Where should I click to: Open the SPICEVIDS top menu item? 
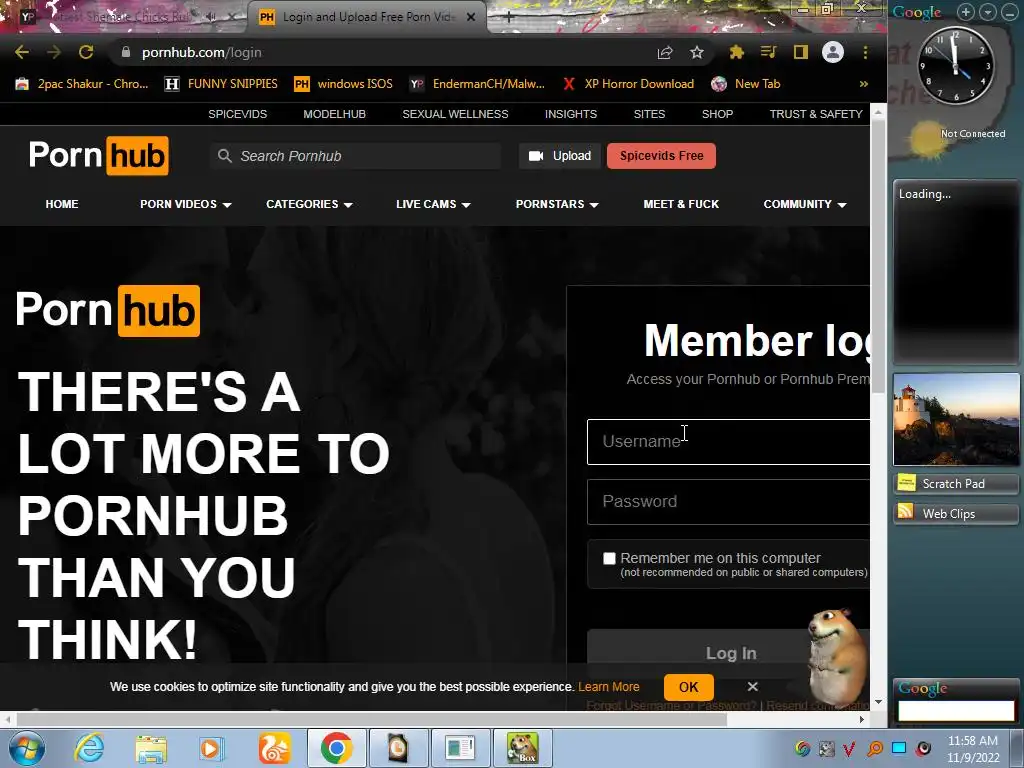(x=238, y=114)
